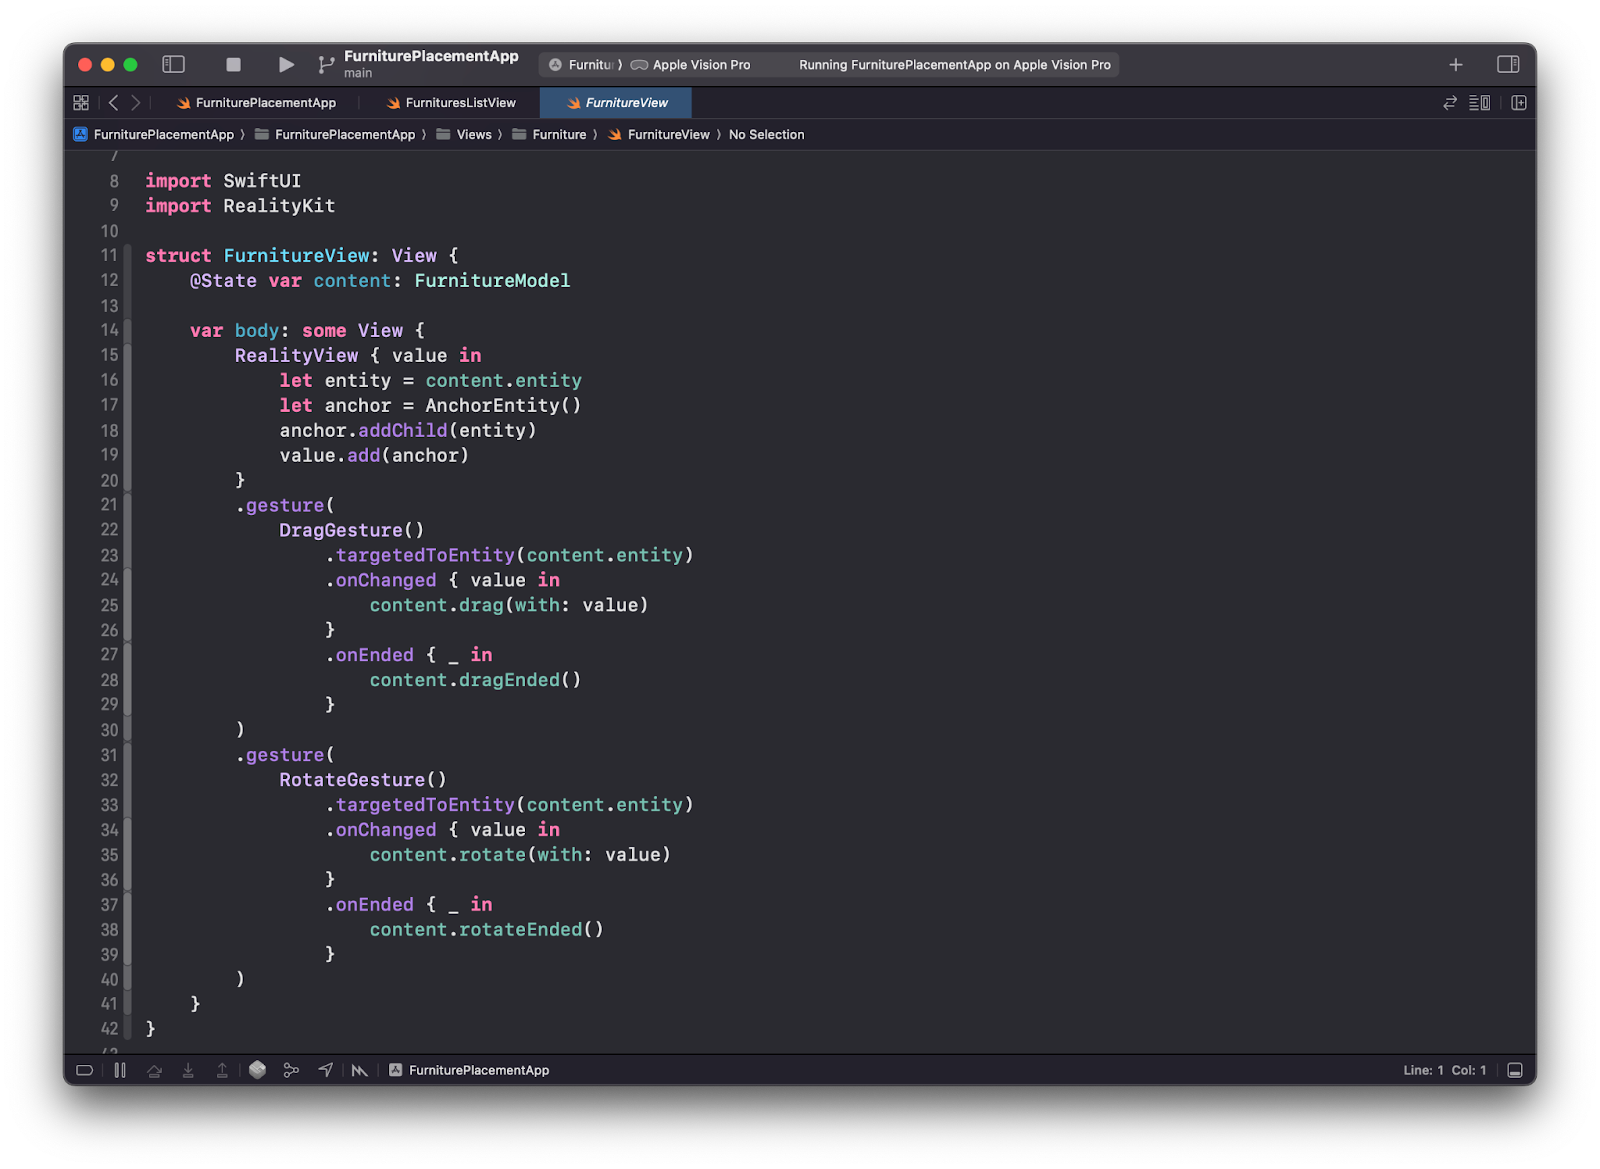The image size is (1600, 1169).
Task: Click the Debug View Hierarchy icon
Action: click(257, 1070)
